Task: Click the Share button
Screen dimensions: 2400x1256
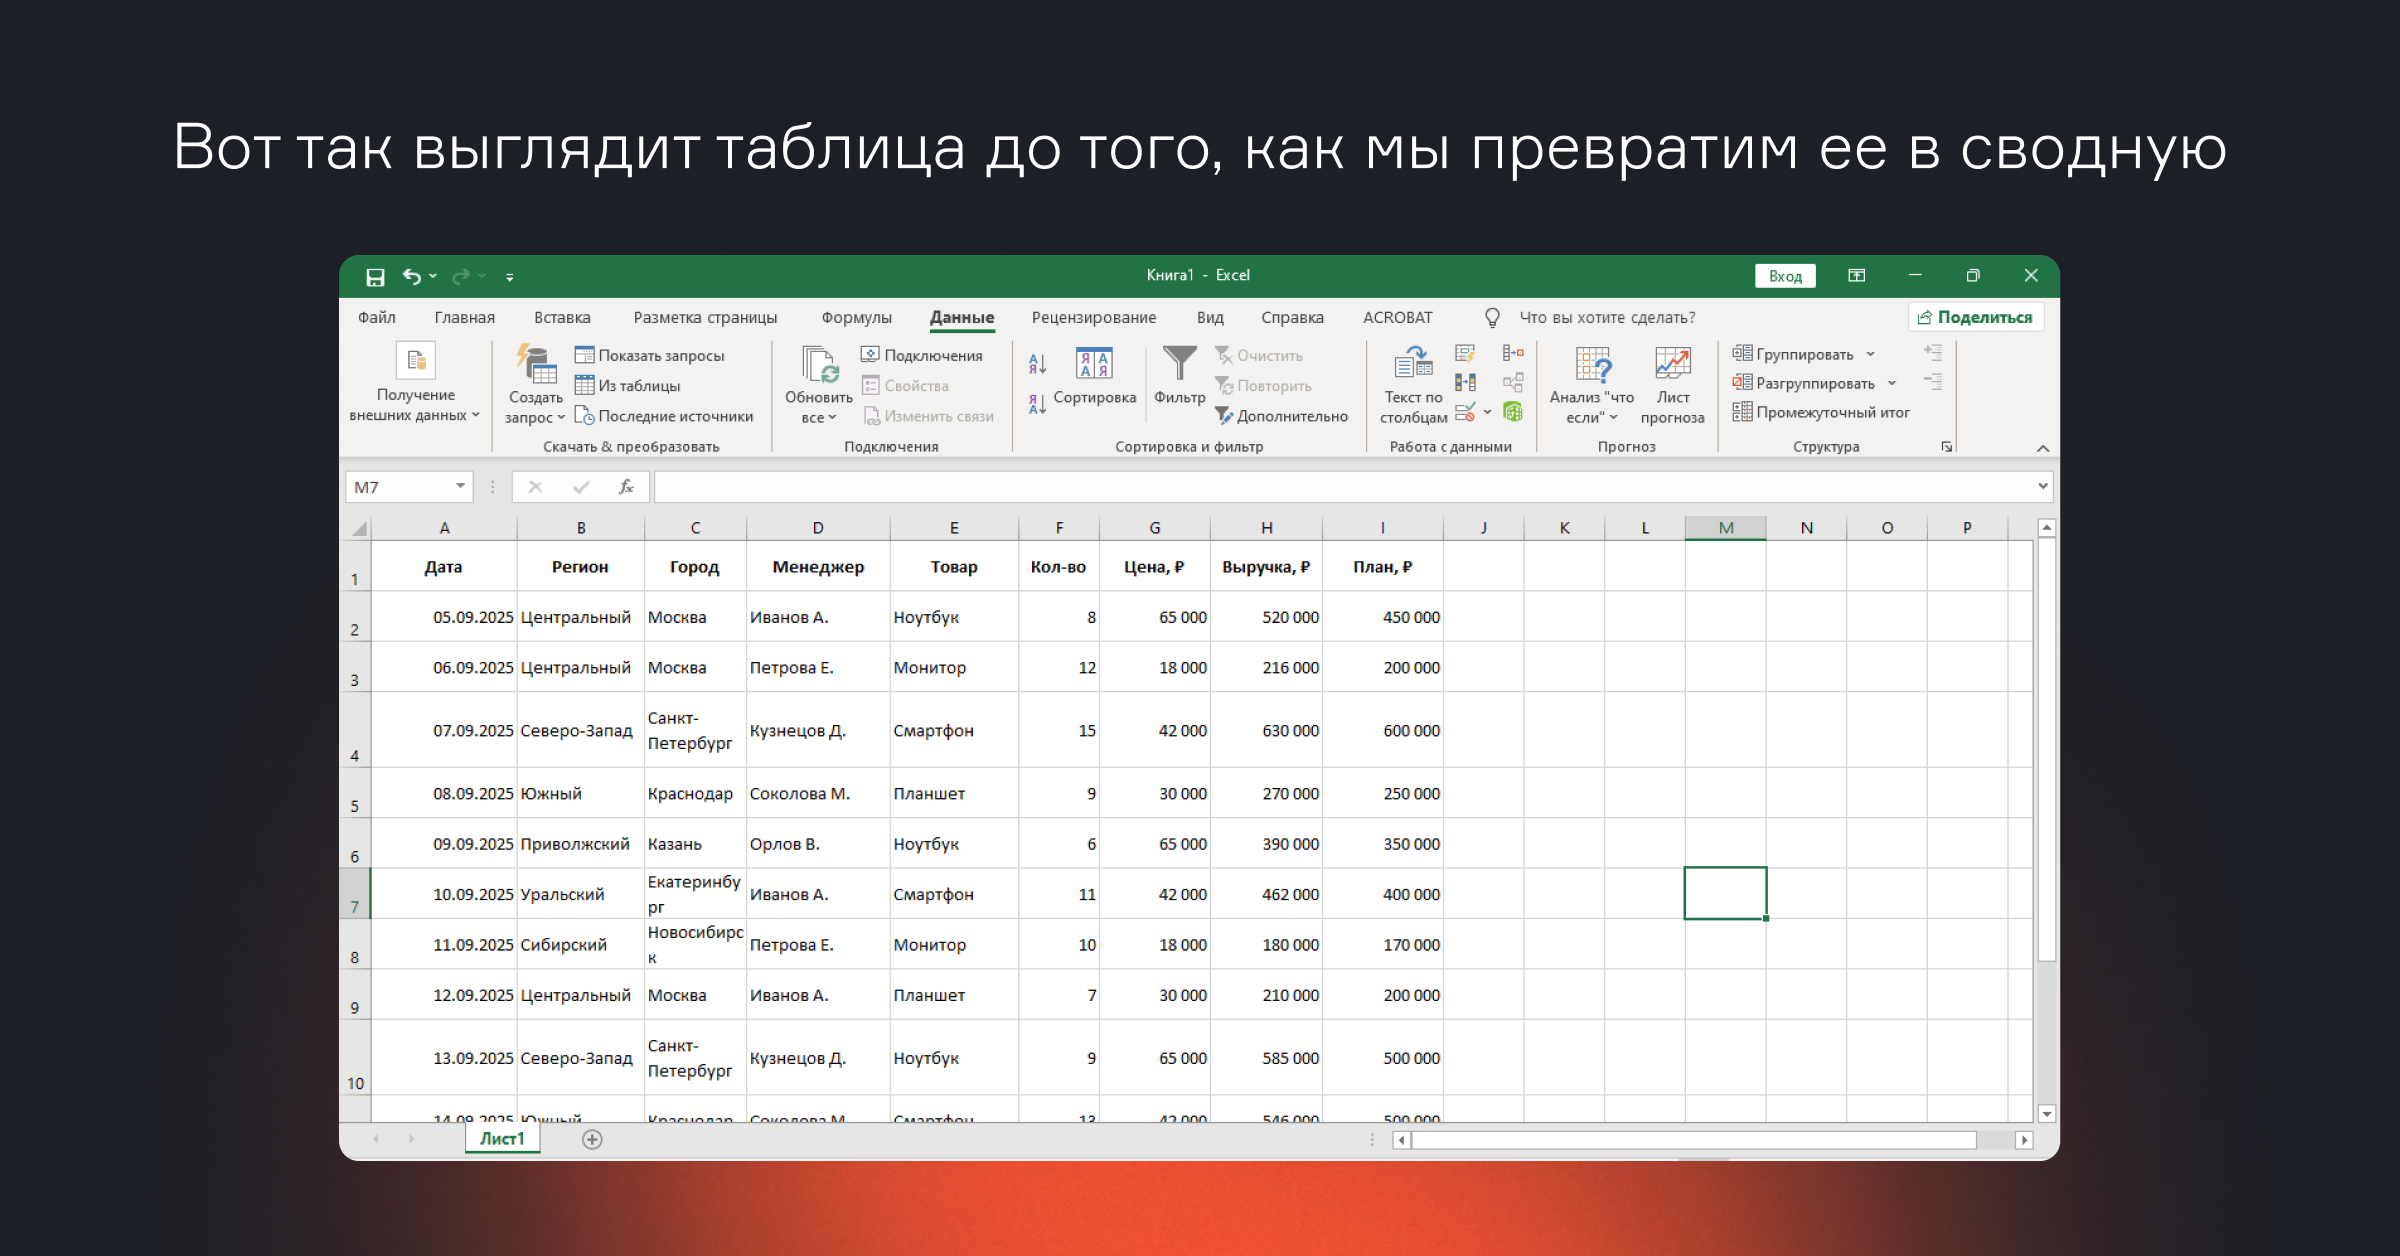Action: [1975, 317]
